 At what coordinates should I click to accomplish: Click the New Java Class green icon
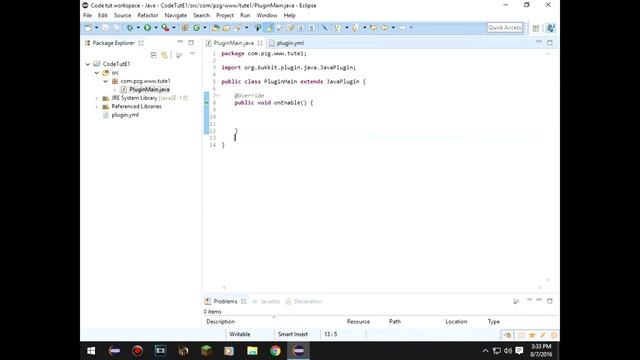(x=196, y=28)
